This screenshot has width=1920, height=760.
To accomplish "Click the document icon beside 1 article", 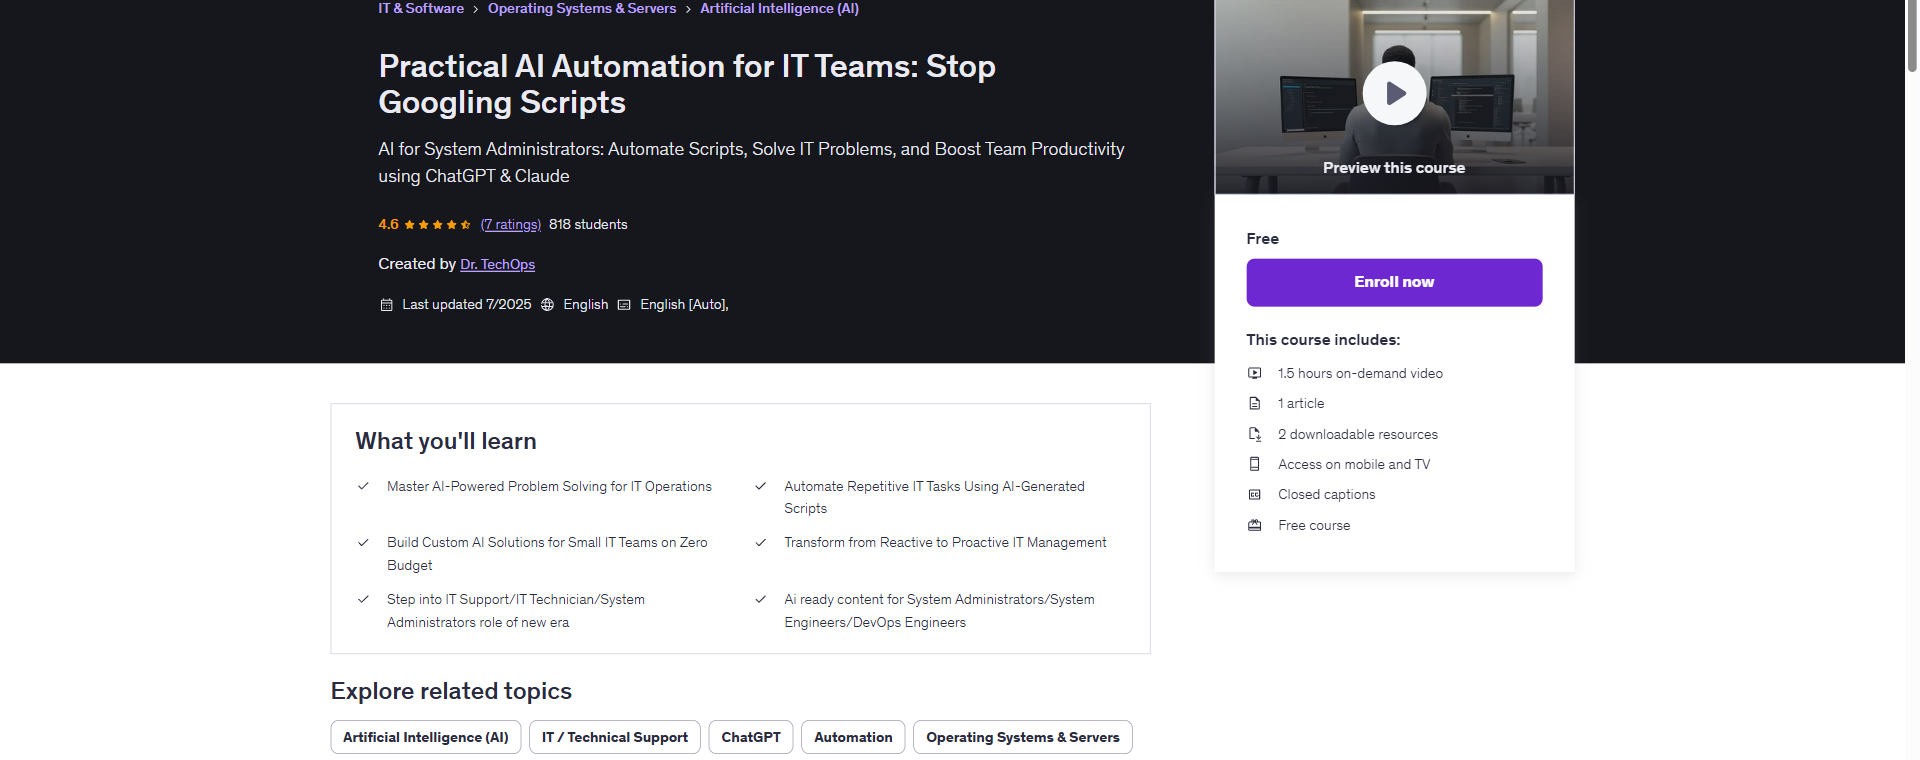I will [1254, 403].
